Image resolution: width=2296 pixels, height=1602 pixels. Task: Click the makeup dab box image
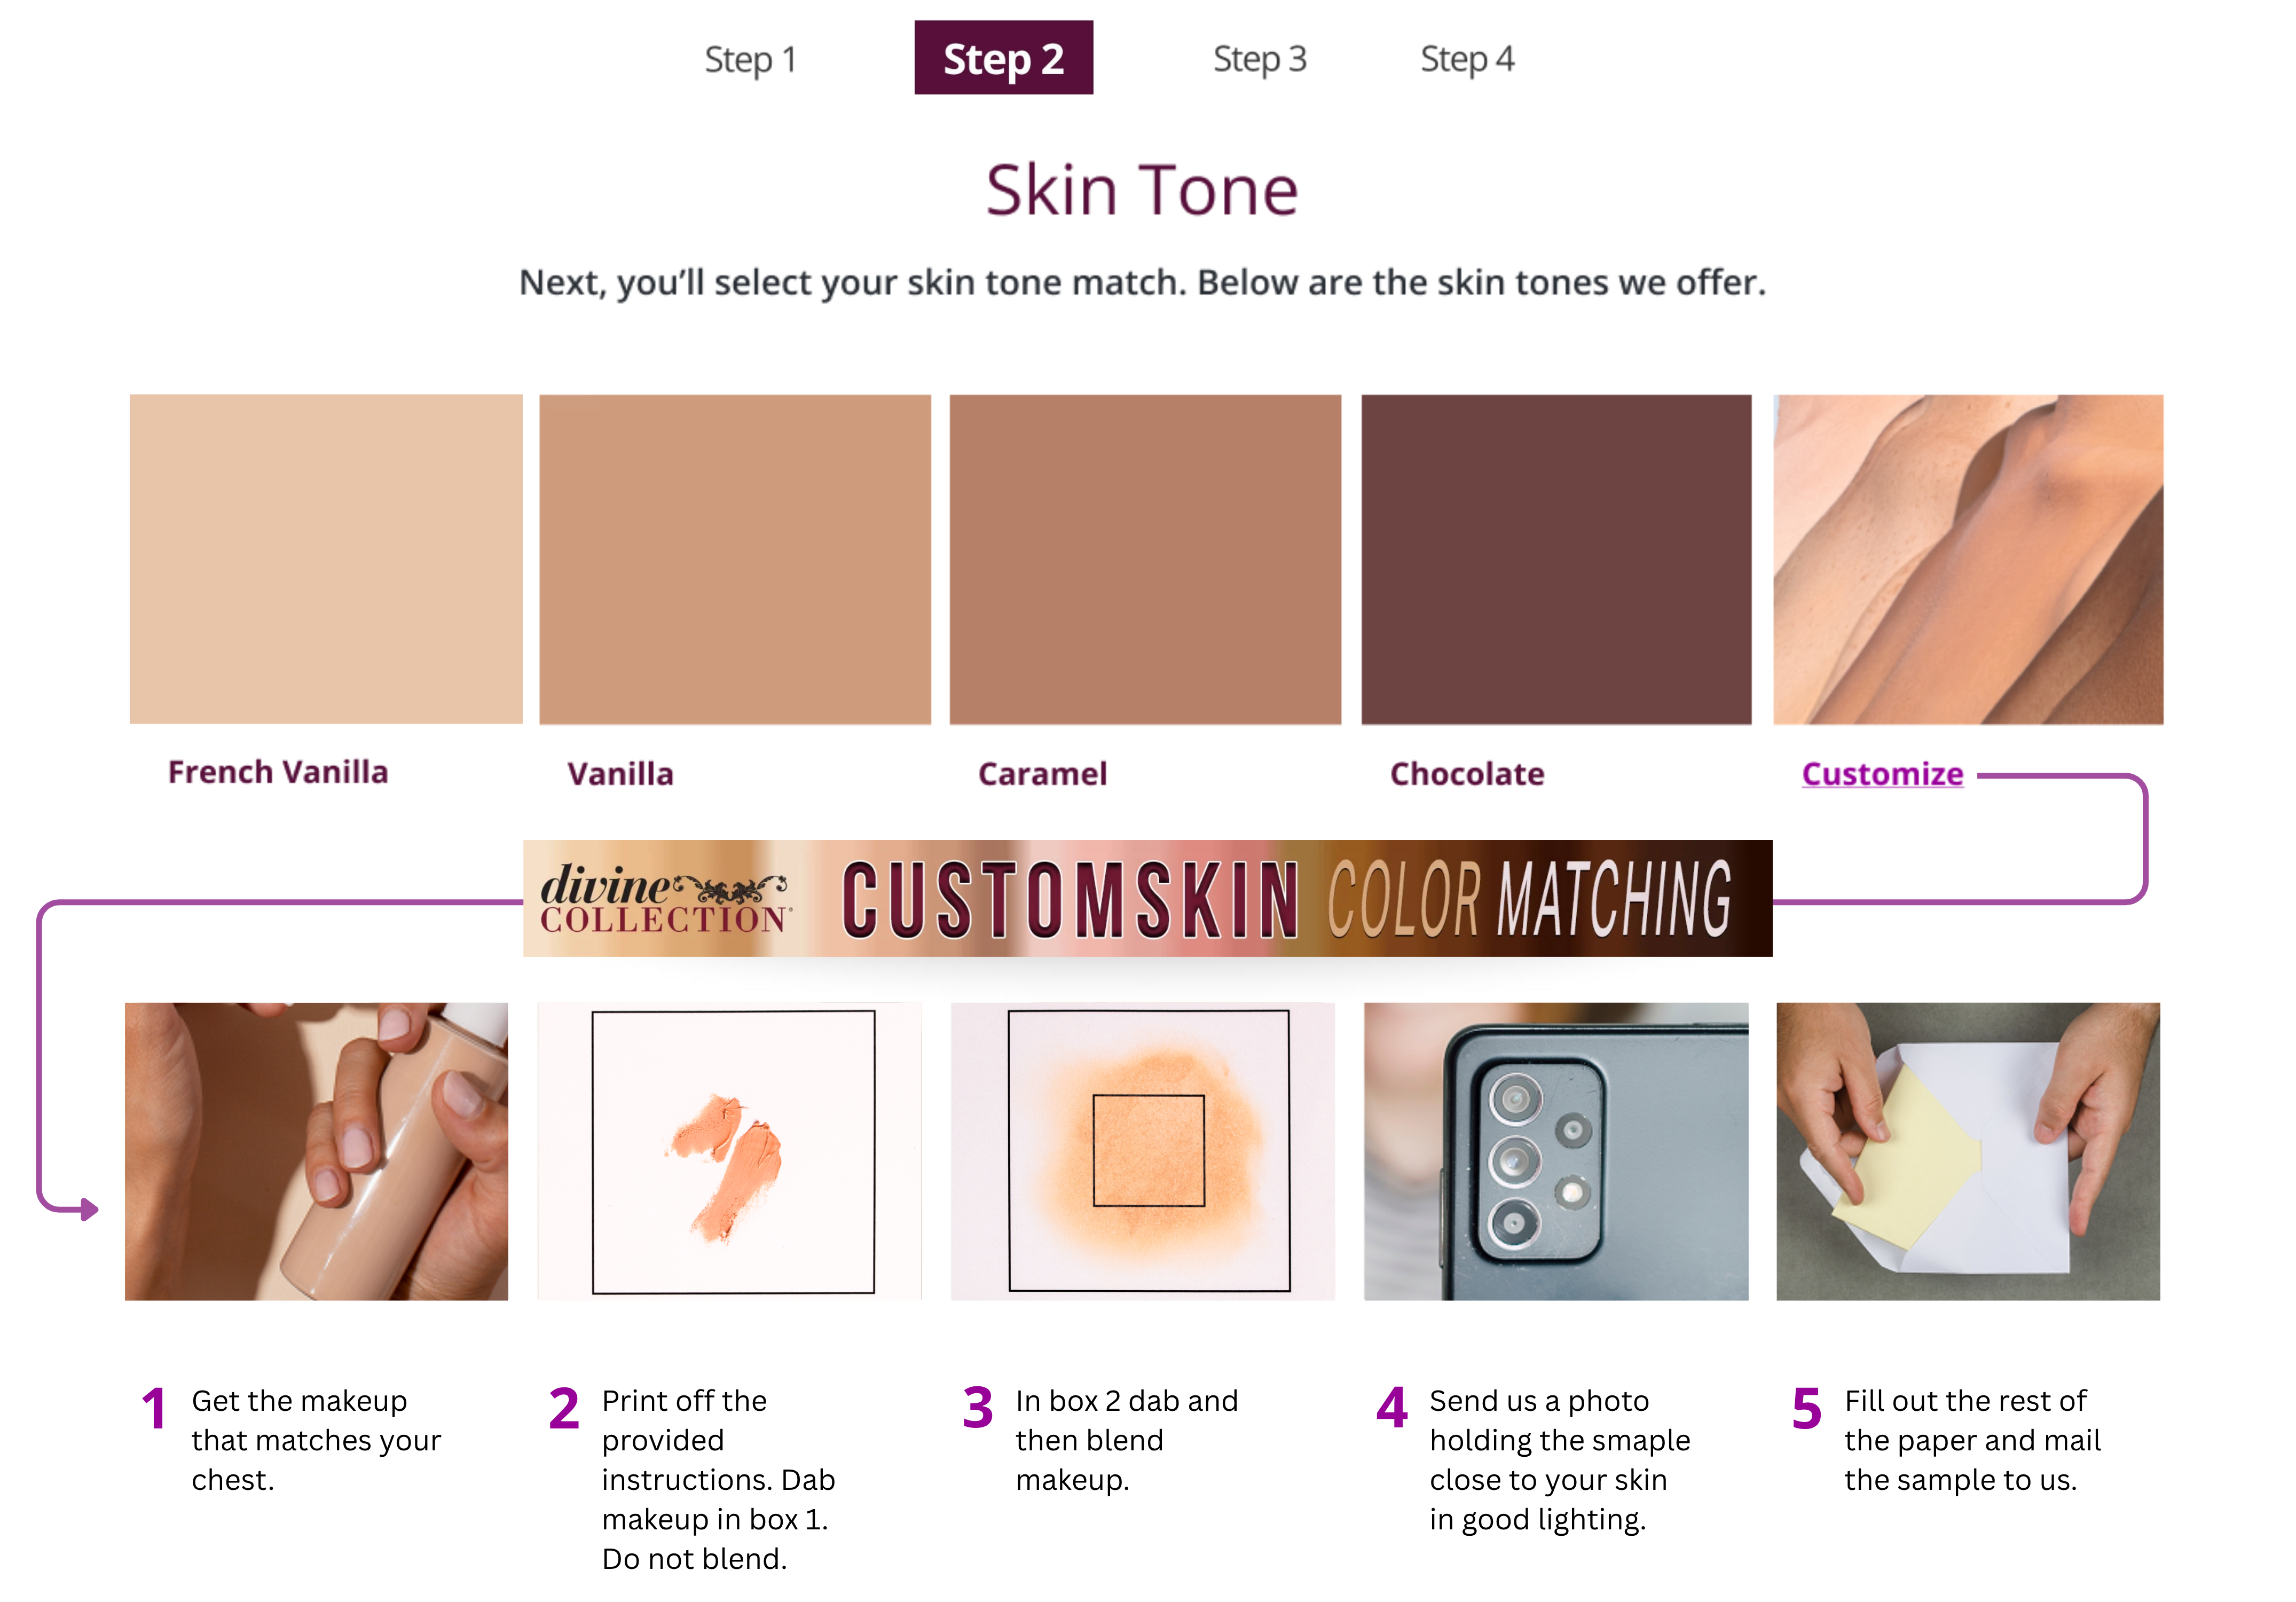click(x=730, y=1151)
